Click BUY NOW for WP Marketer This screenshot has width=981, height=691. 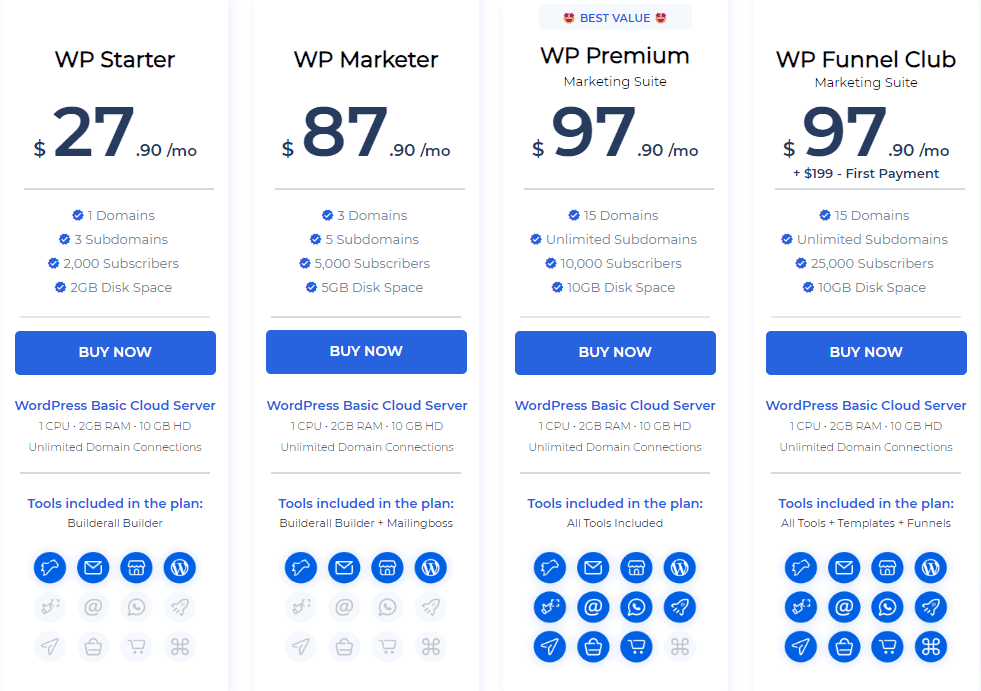click(x=366, y=352)
